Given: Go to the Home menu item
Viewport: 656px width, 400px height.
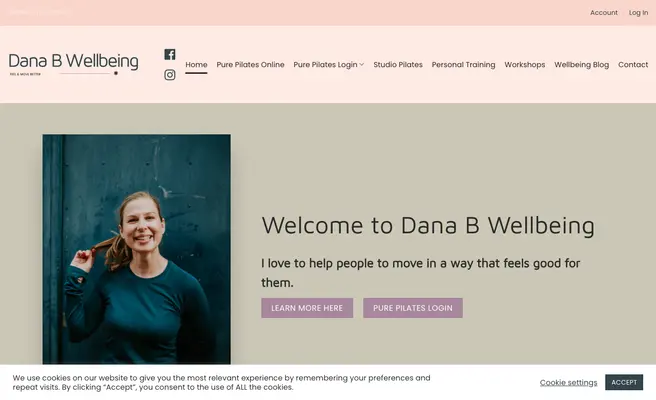Looking at the screenshot, I should click(x=196, y=64).
